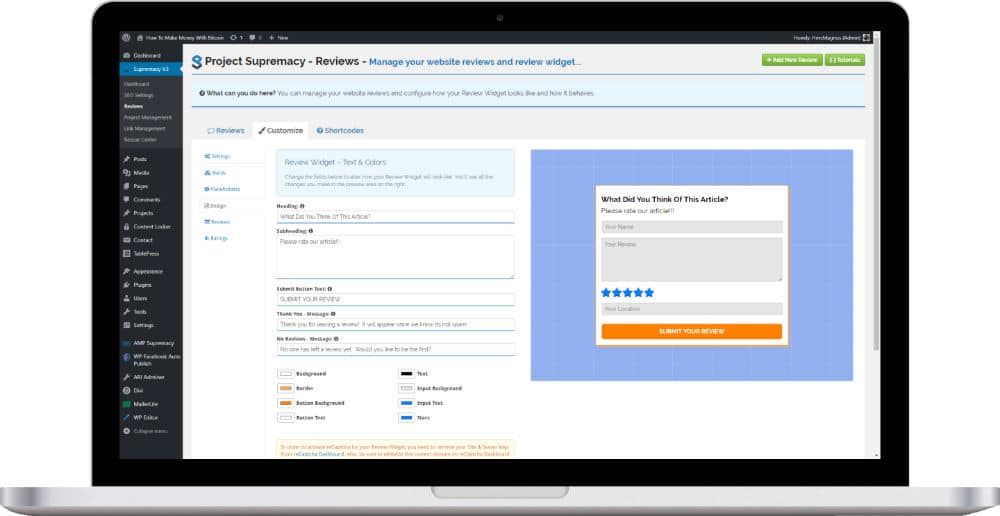This screenshot has height=516, width=1000.
Task: Click the Thank You Message info icon
Action: coord(333,314)
